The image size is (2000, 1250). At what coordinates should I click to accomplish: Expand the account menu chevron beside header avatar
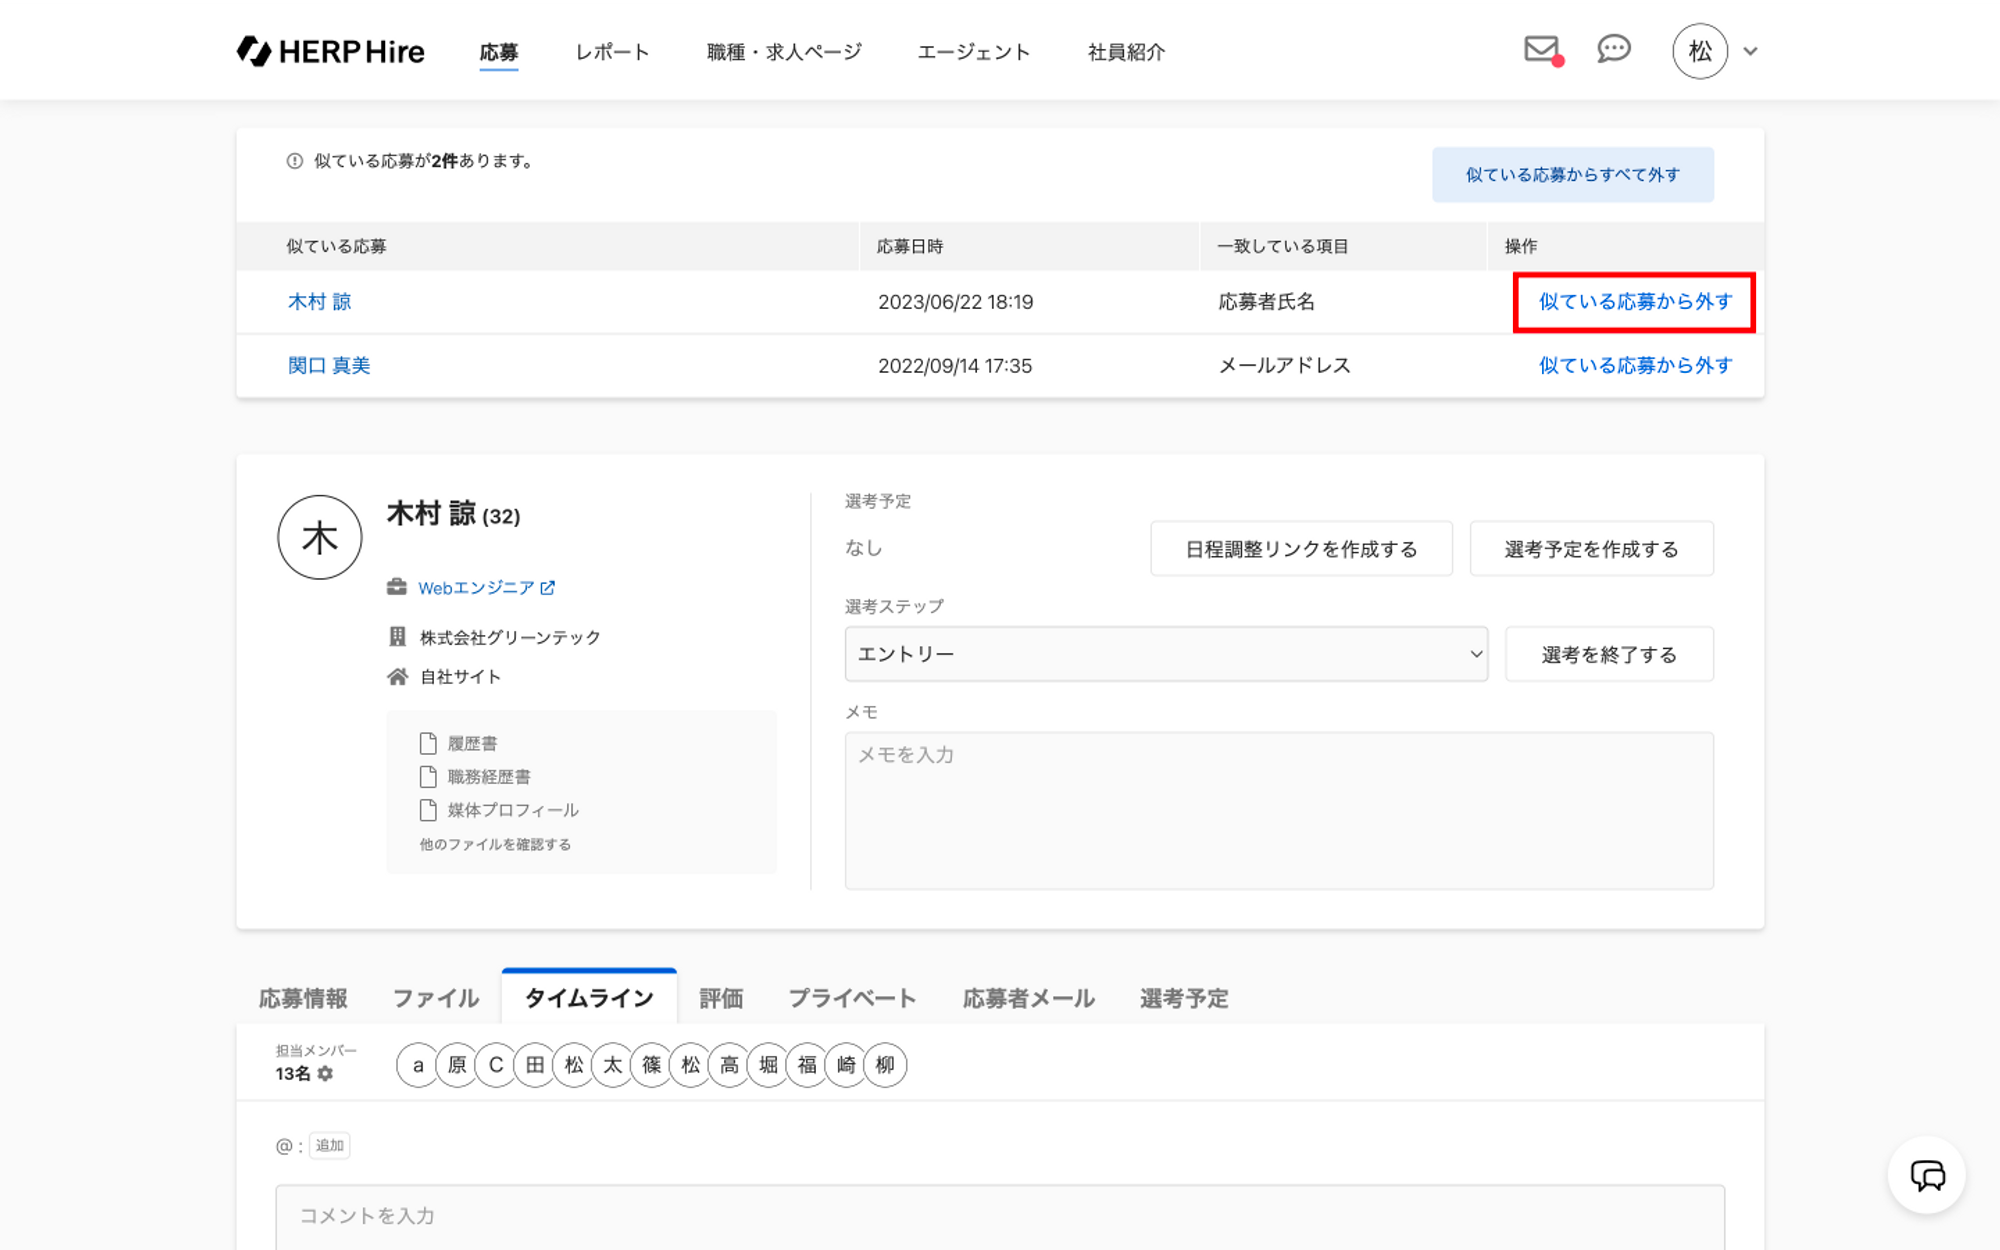(1750, 51)
